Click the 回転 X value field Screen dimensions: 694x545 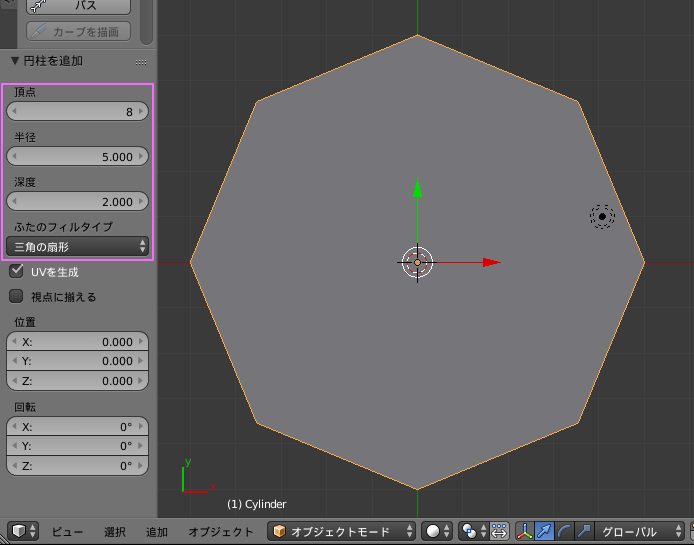[x=77, y=426]
